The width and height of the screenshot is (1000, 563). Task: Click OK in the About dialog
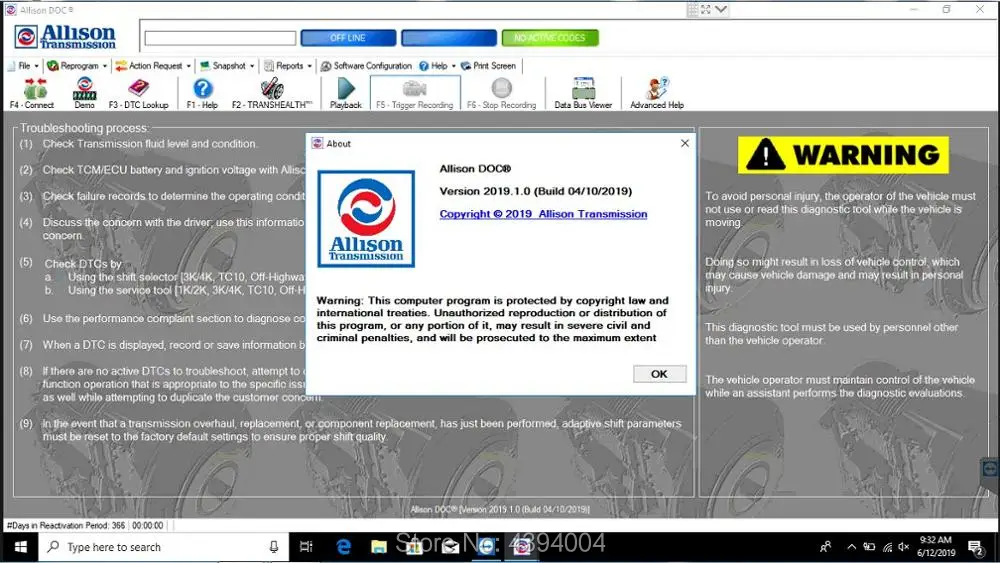point(659,374)
